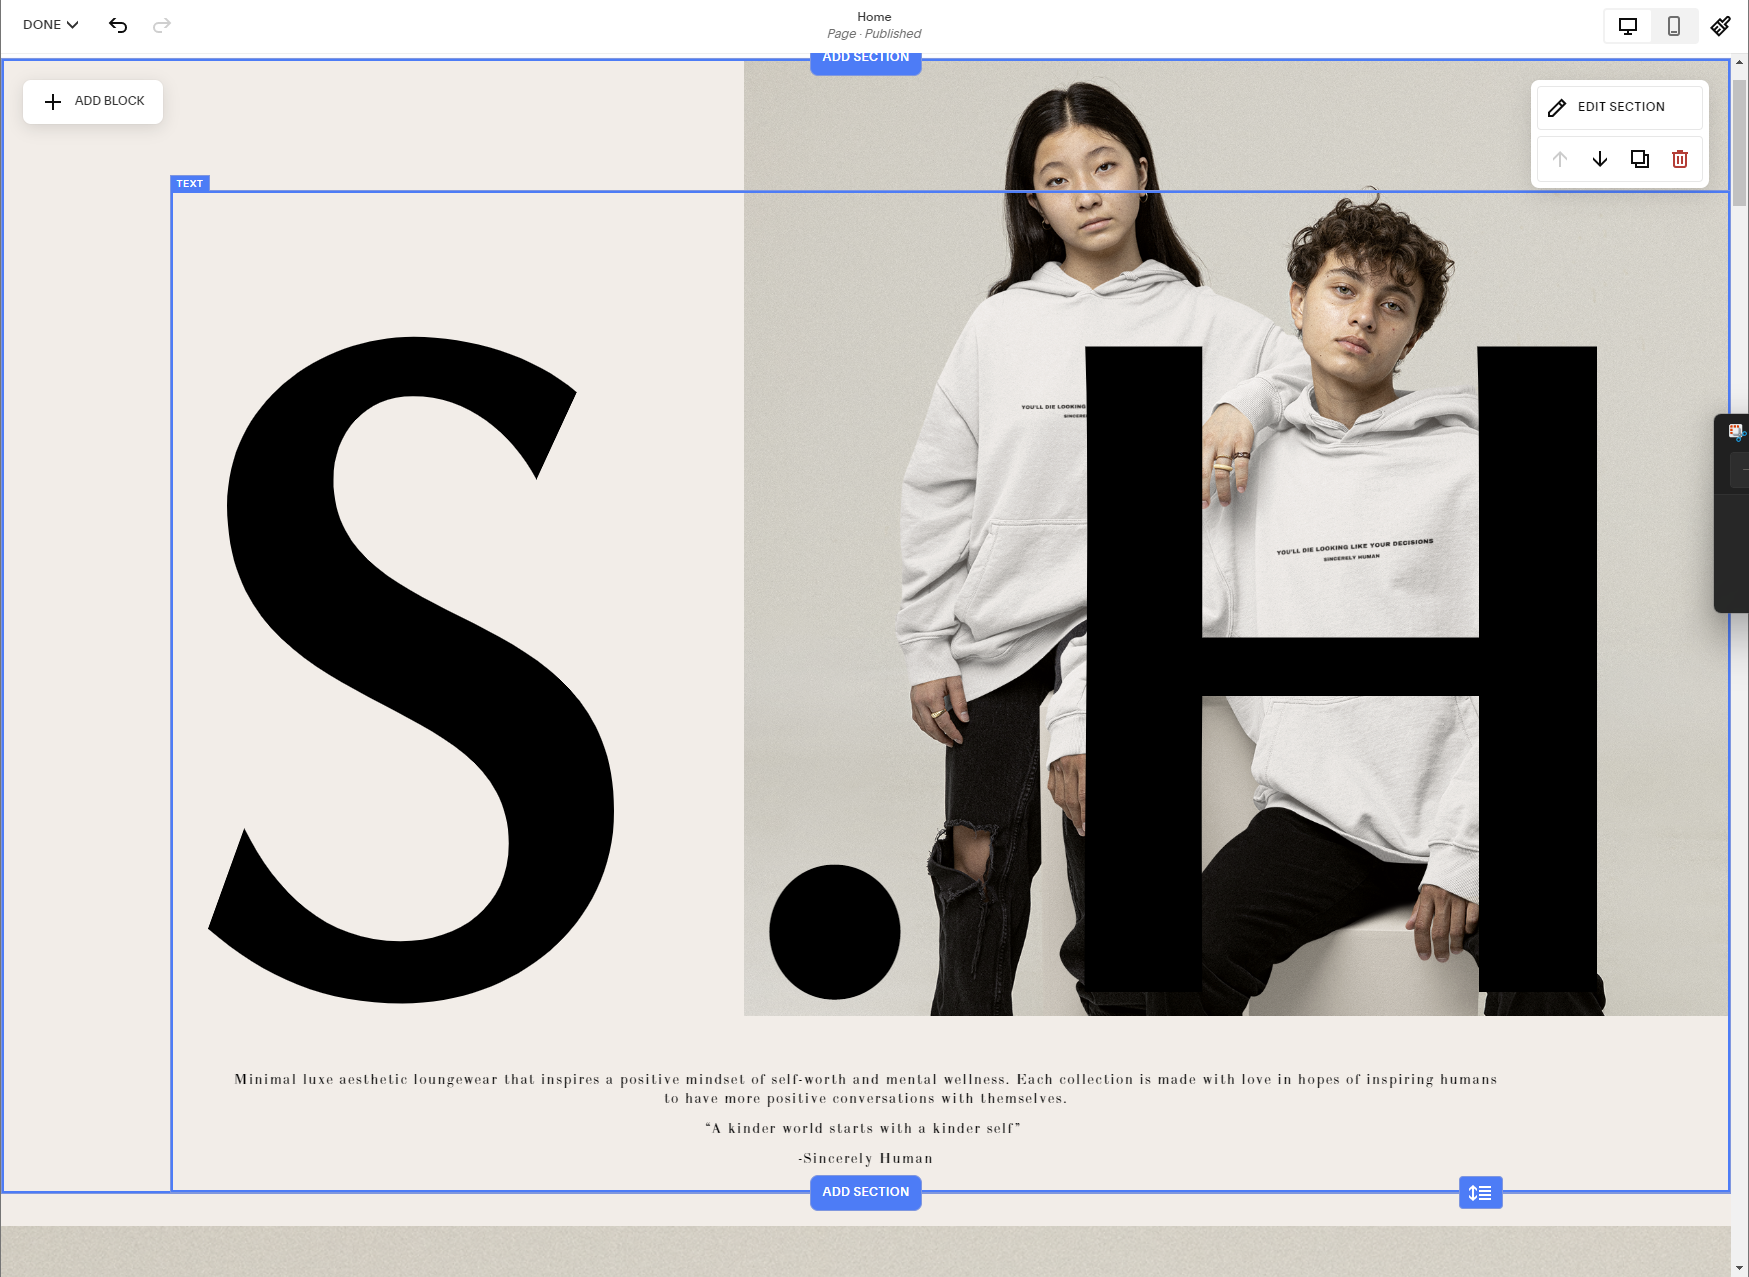This screenshot has height=1277, width=1749.
Task: Click scrollbar up arrow
Action: pos(1740,62)
